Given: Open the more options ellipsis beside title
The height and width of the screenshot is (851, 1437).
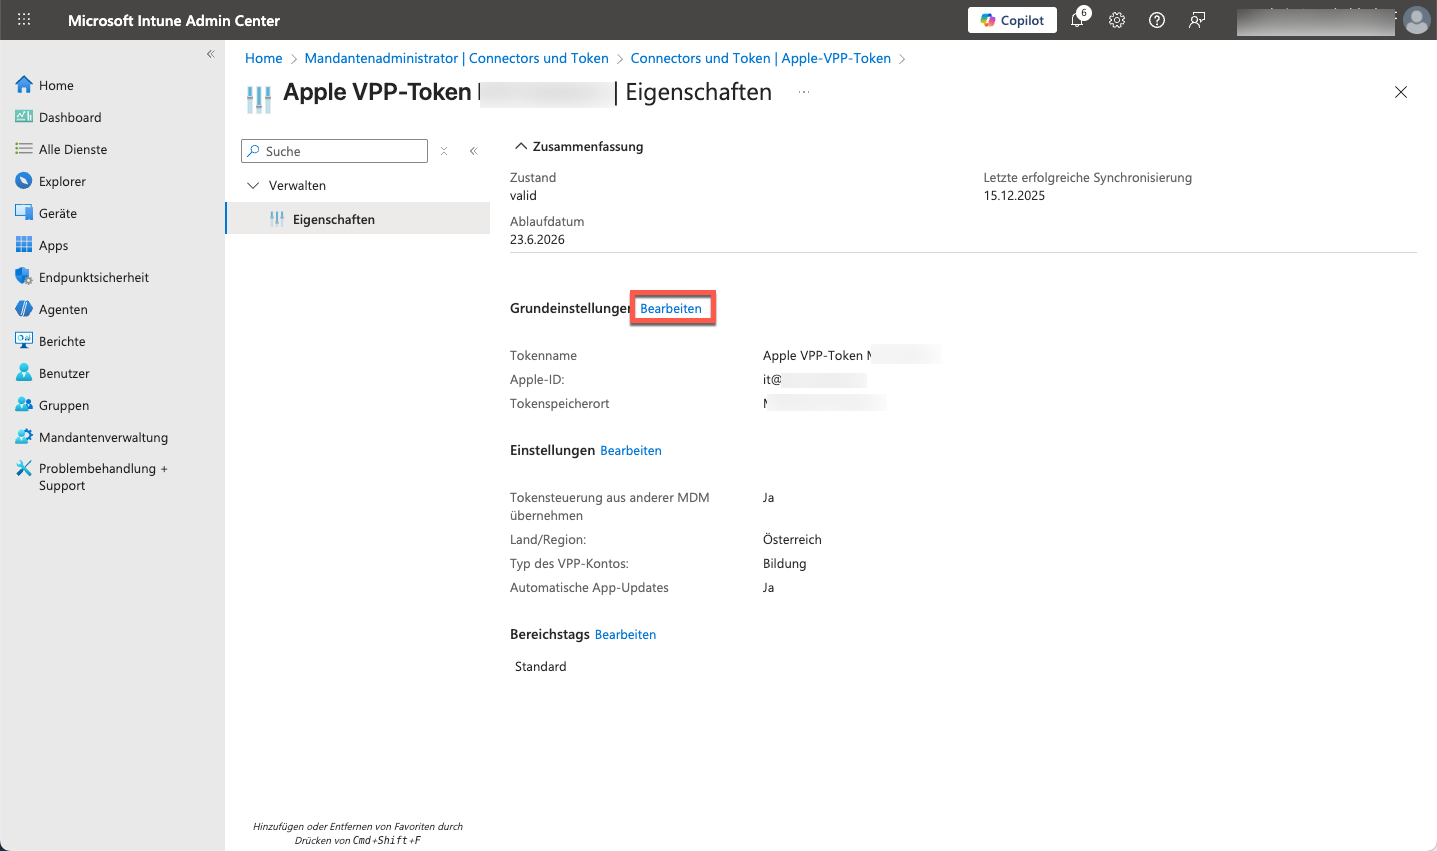Looking at the screenshot, I should click(804, 92).
